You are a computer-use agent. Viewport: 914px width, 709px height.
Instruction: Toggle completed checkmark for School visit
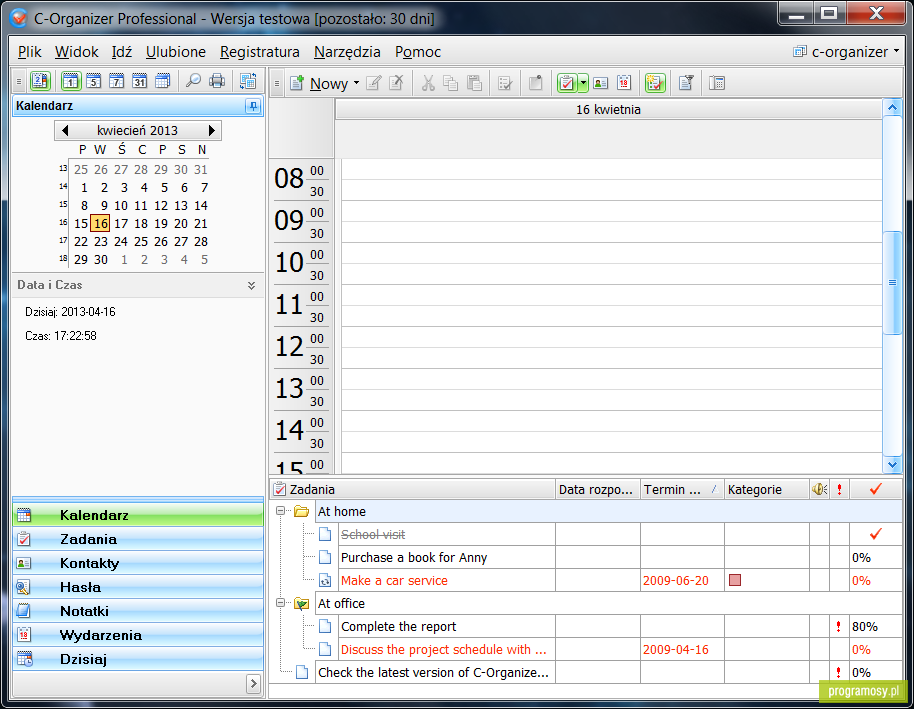875,534
